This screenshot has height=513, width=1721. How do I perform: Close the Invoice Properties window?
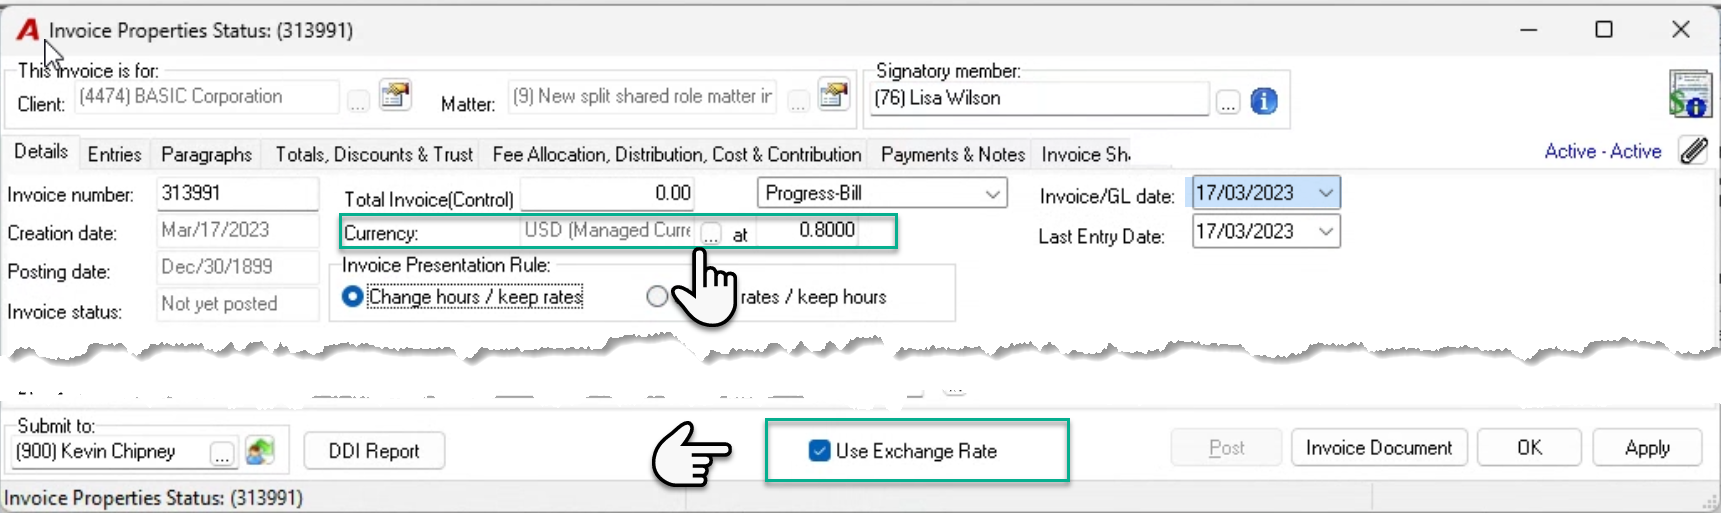point(1681,29)
